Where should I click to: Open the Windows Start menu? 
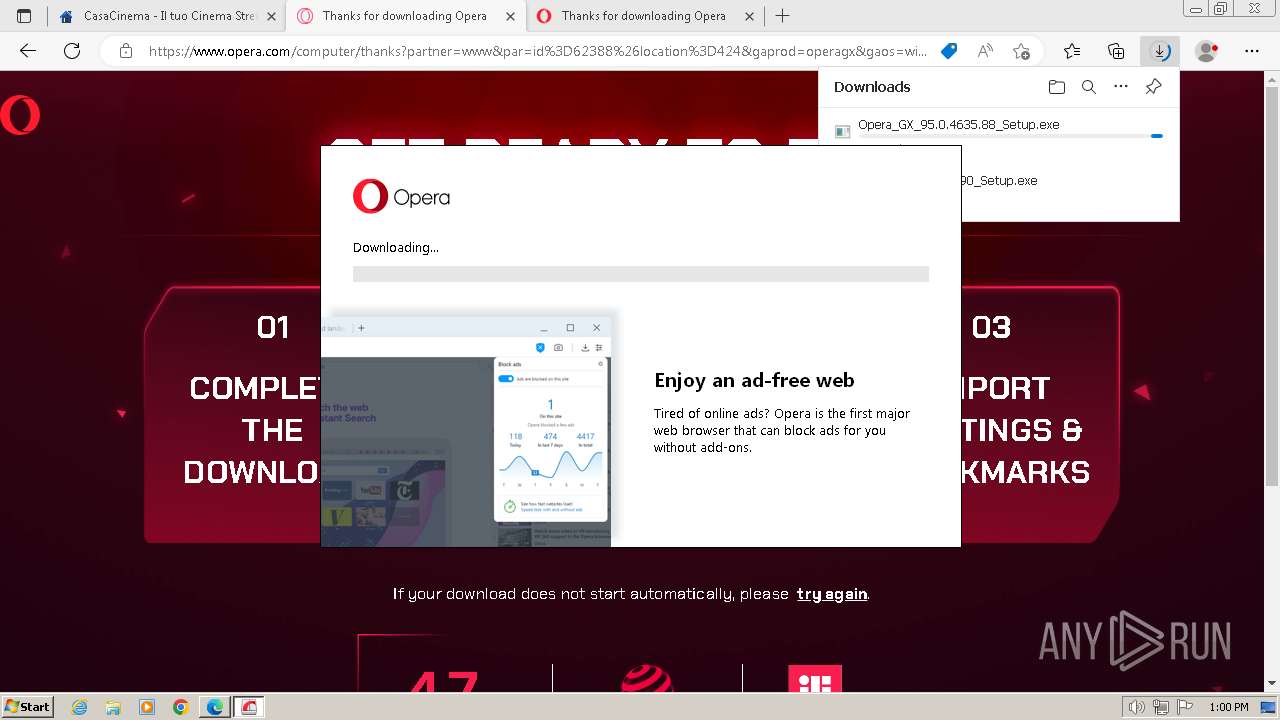pyautogui.click(x=27, y=707)
